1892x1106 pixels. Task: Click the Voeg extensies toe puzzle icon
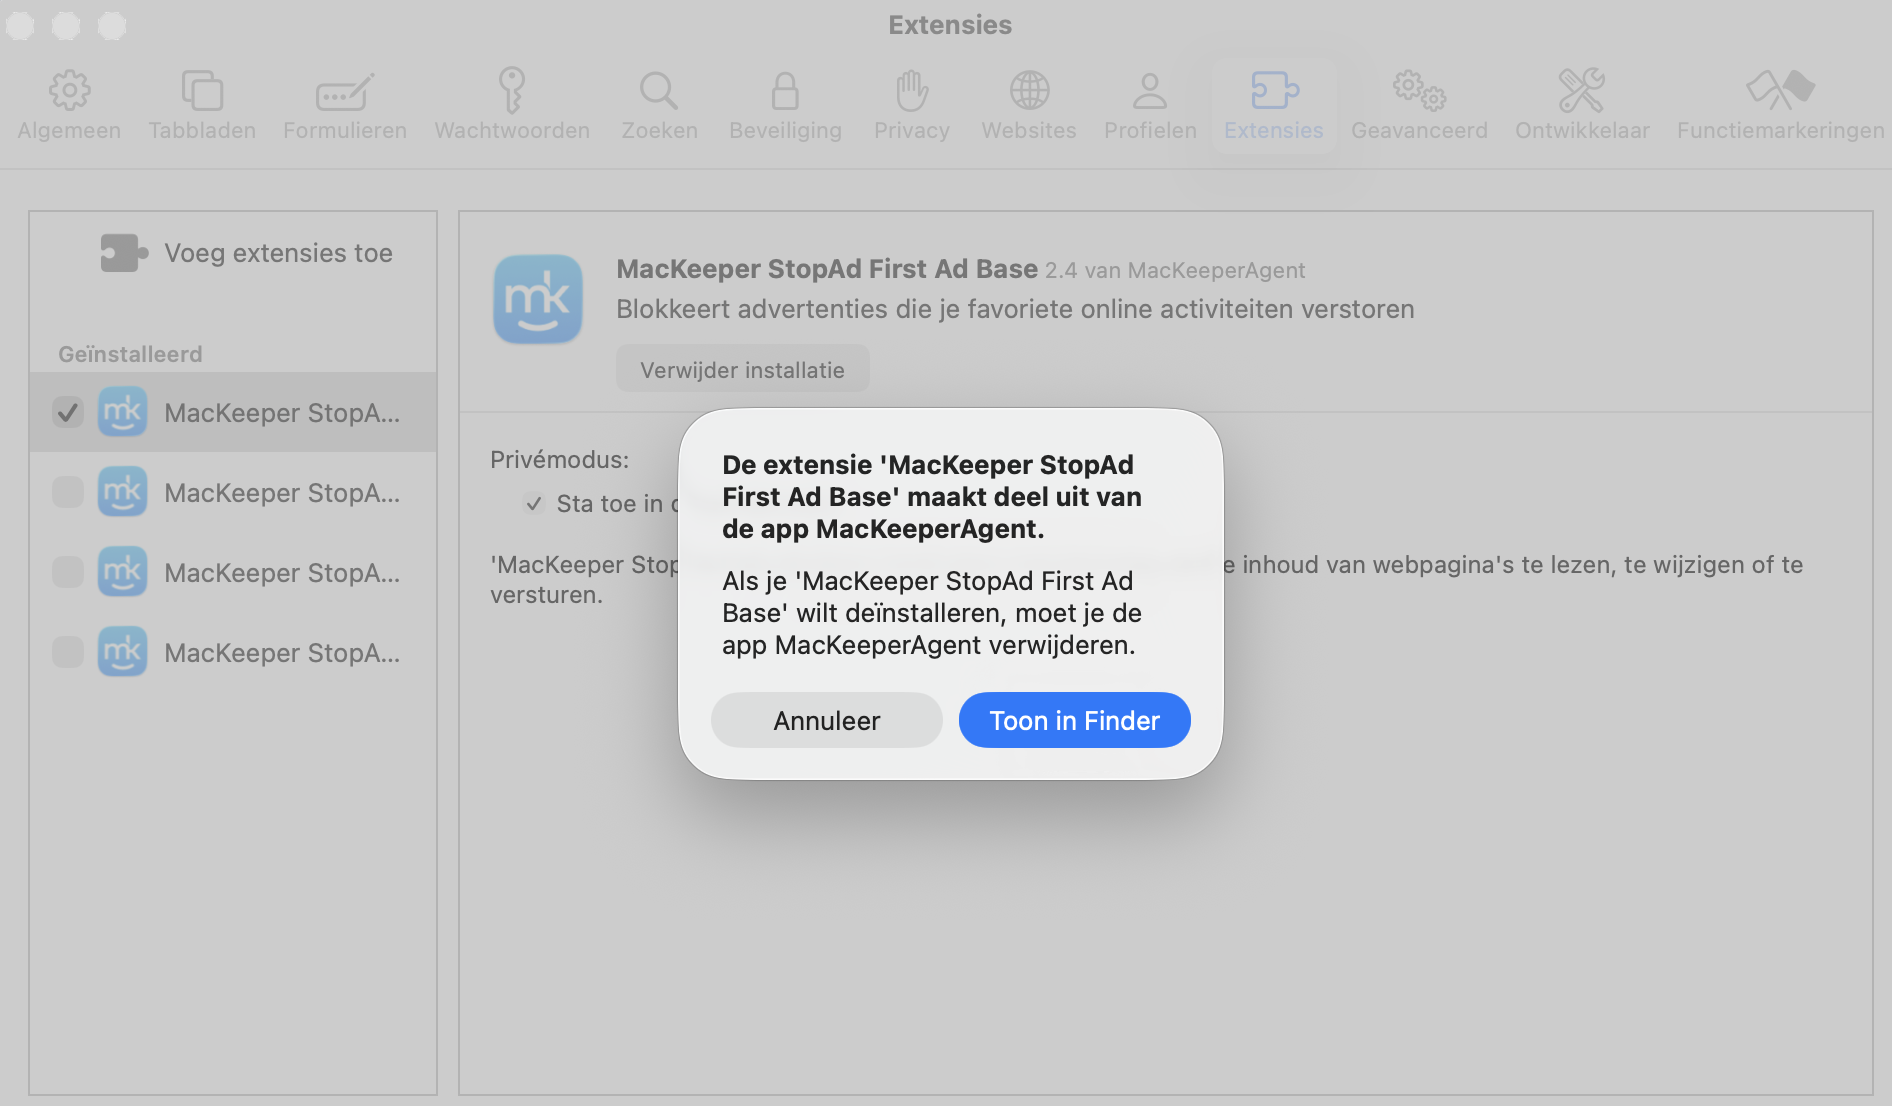123,252
